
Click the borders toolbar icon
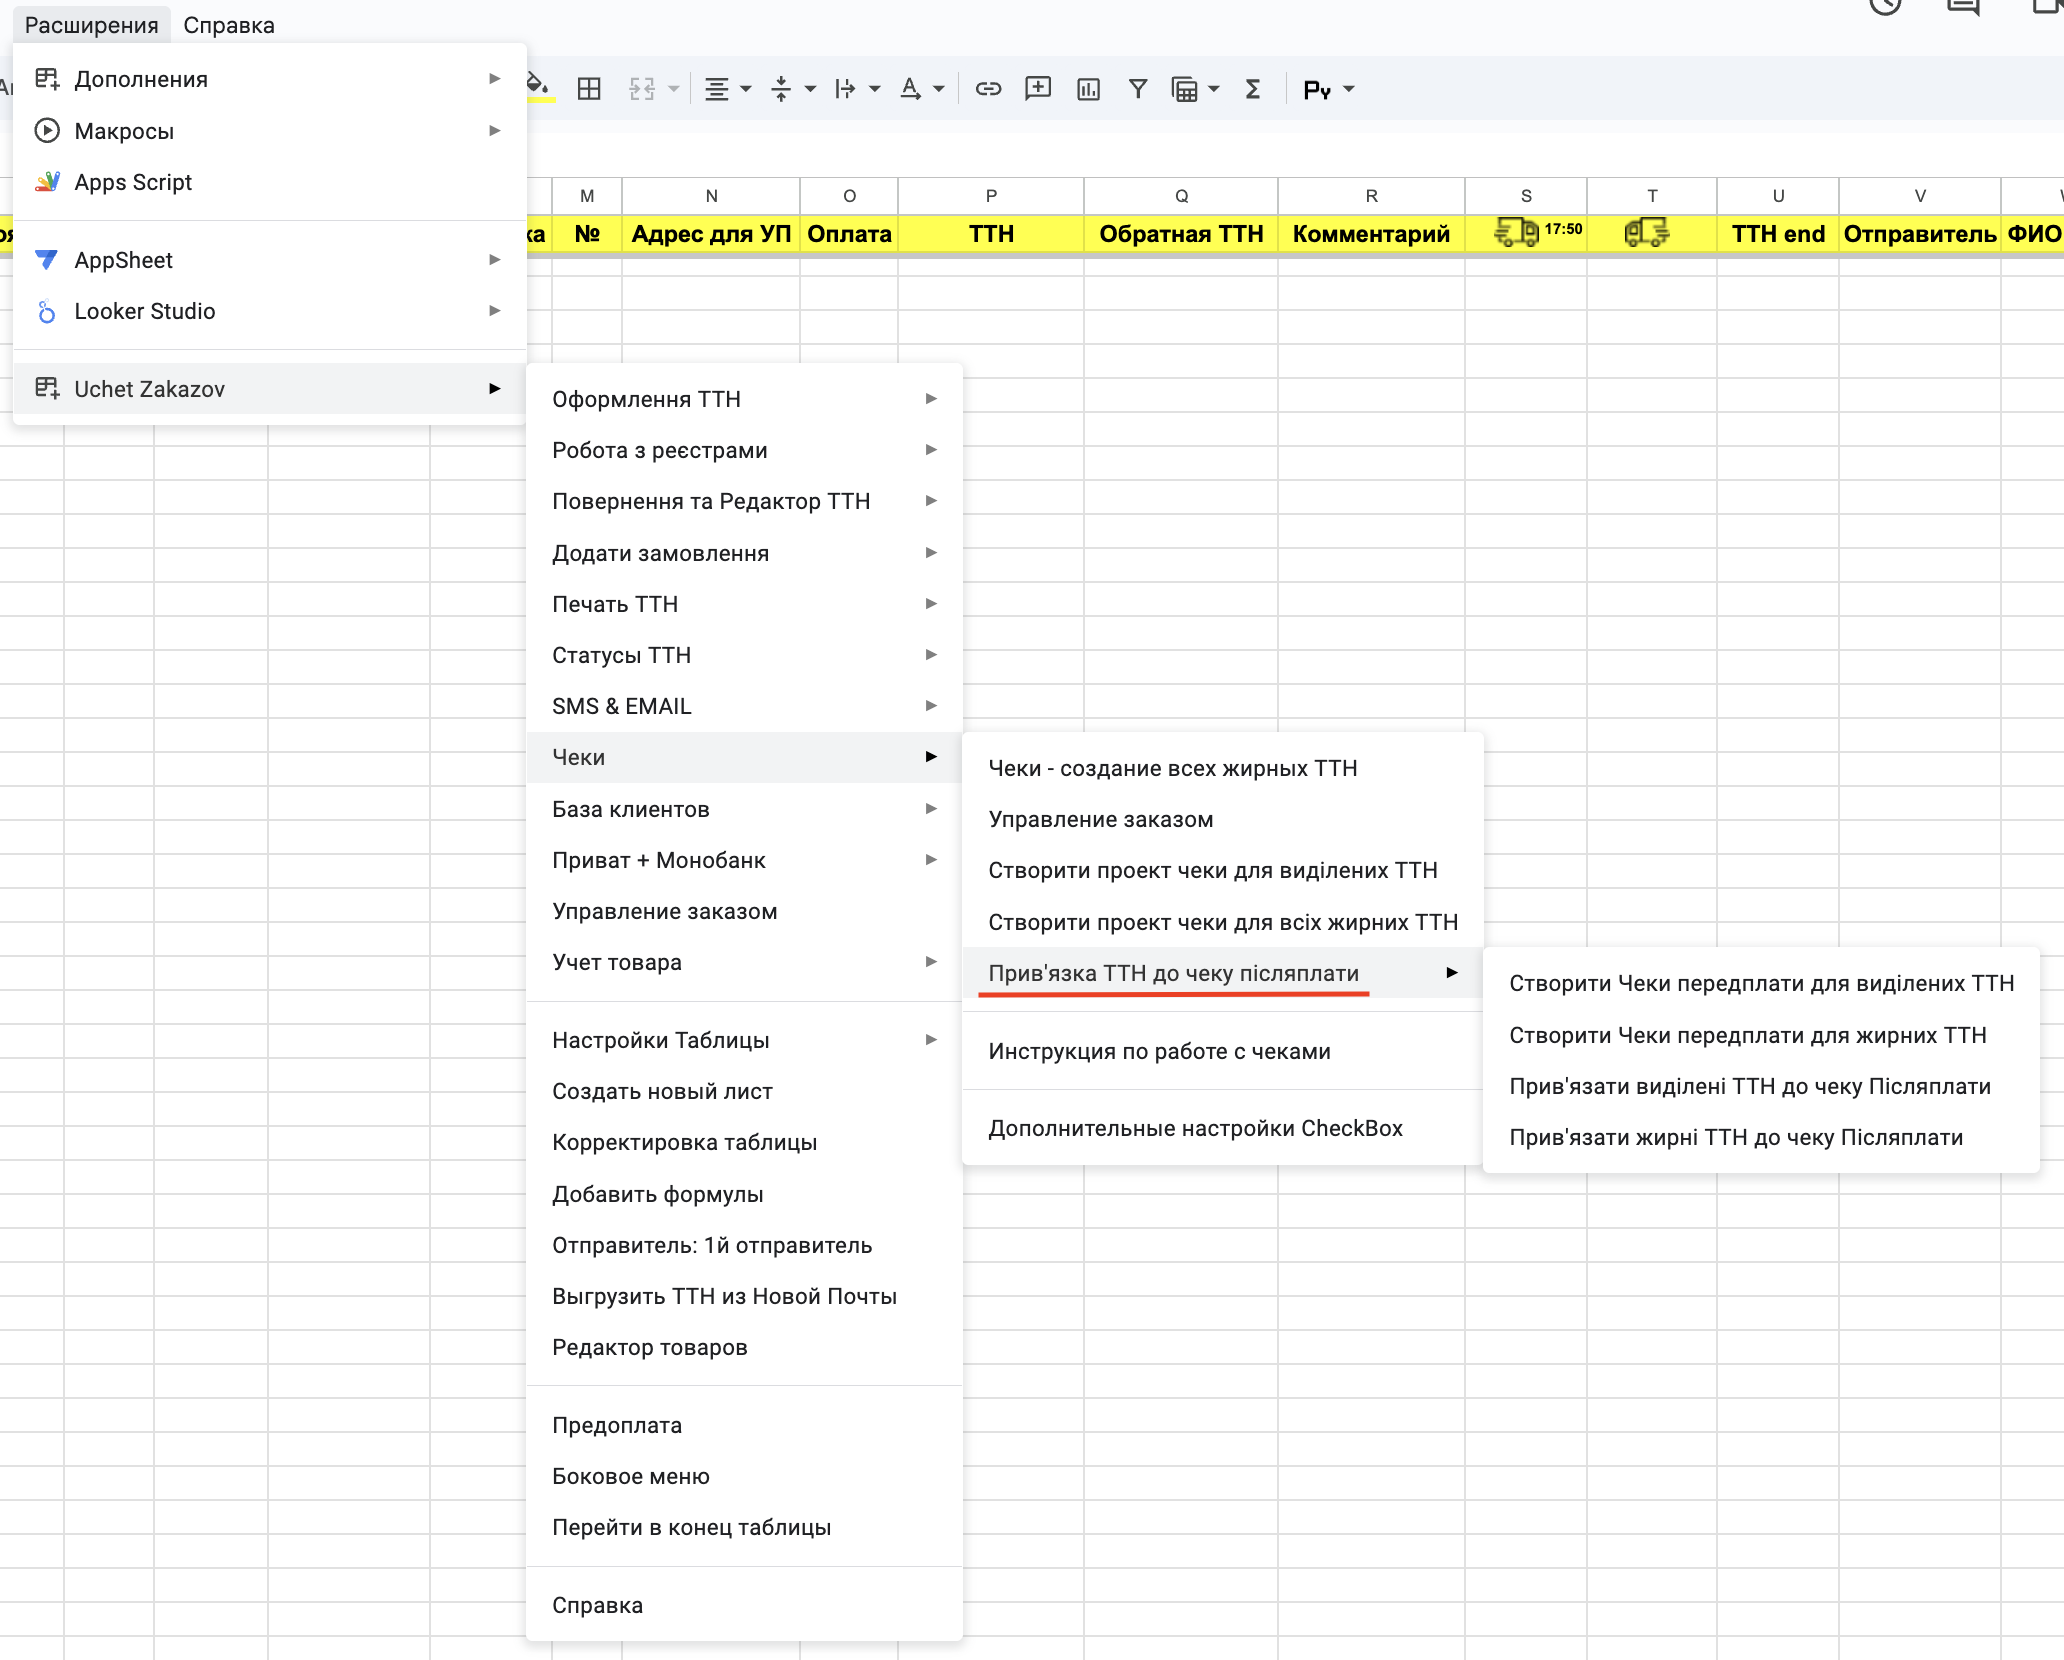(x=589, y=89)
